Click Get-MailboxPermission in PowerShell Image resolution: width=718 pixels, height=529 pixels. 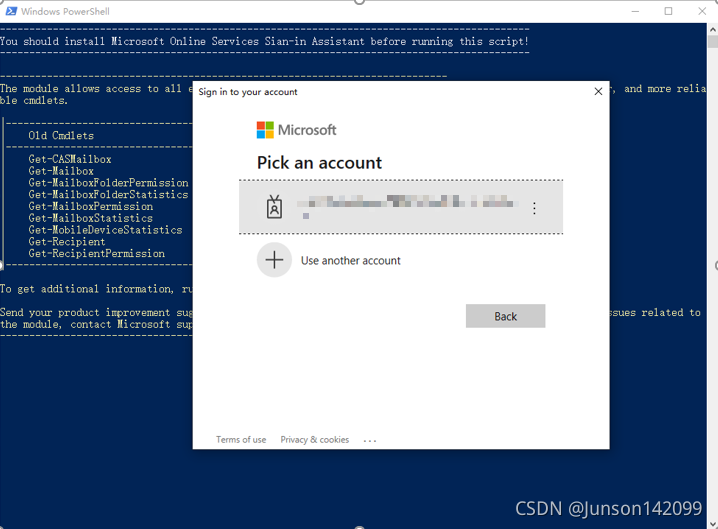91,207
